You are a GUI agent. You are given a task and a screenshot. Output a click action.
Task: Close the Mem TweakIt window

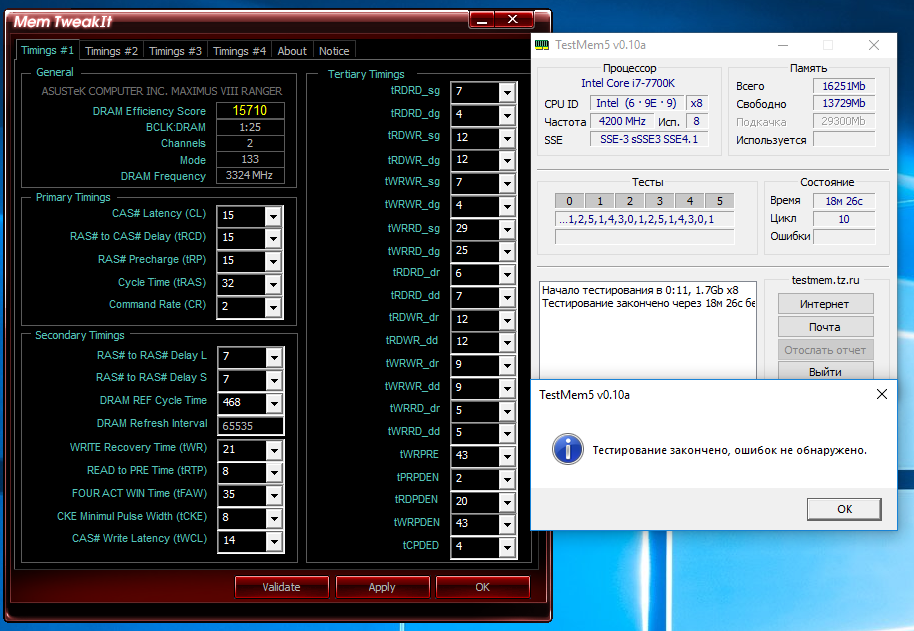pyautogui.click(x=513, y=20)
